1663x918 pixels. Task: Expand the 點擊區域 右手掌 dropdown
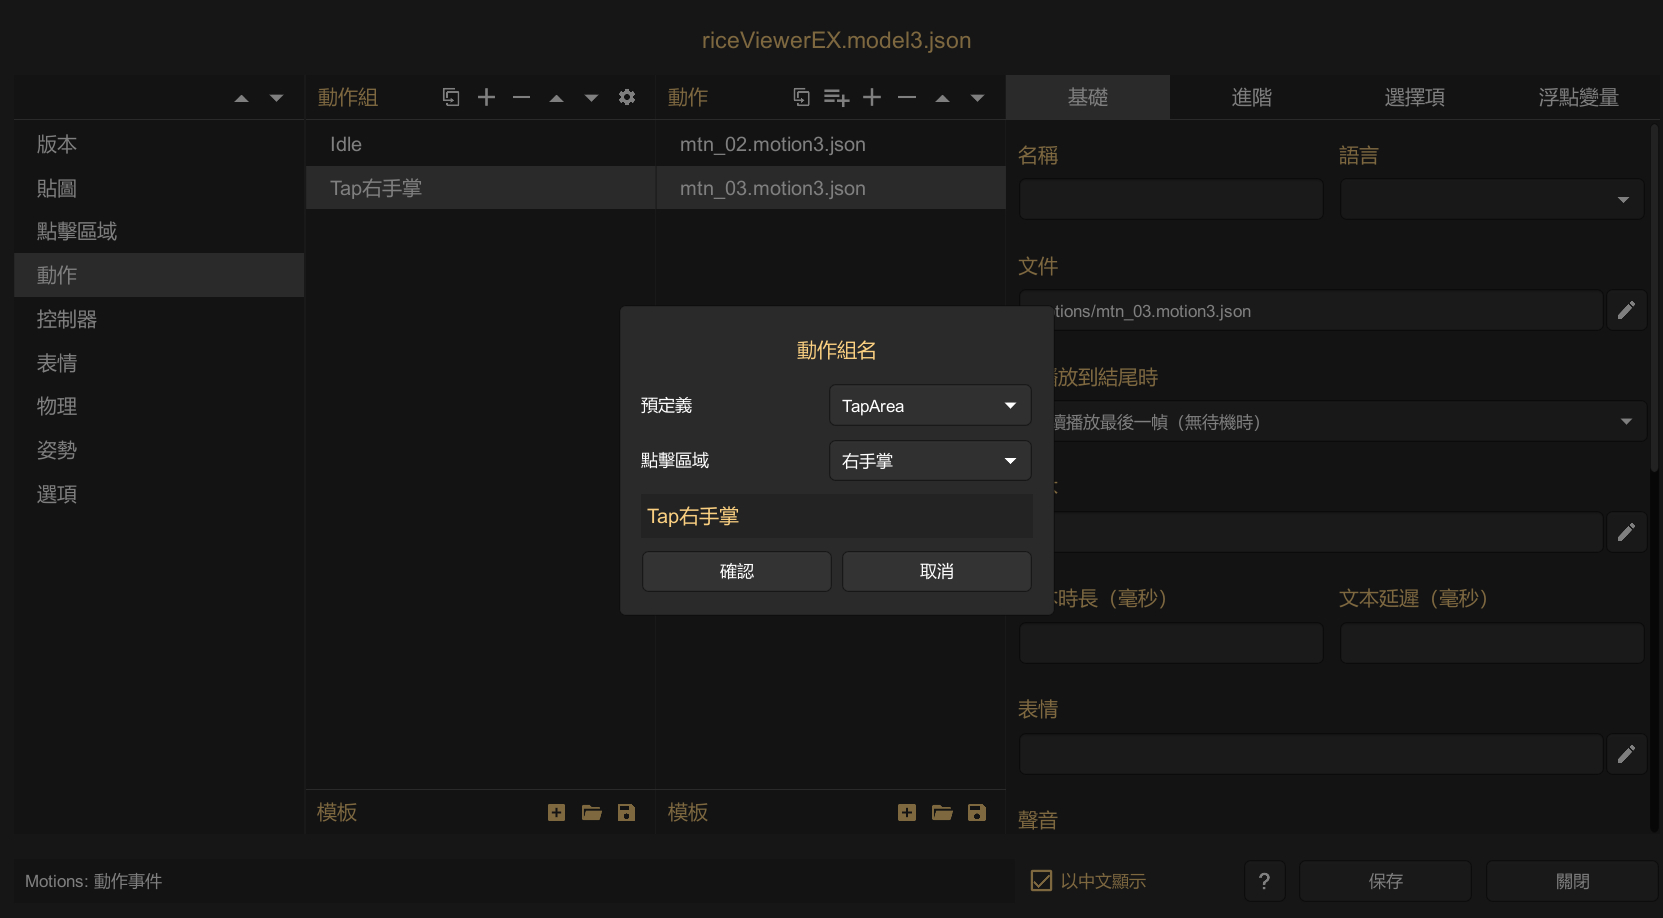pos(930,461)
